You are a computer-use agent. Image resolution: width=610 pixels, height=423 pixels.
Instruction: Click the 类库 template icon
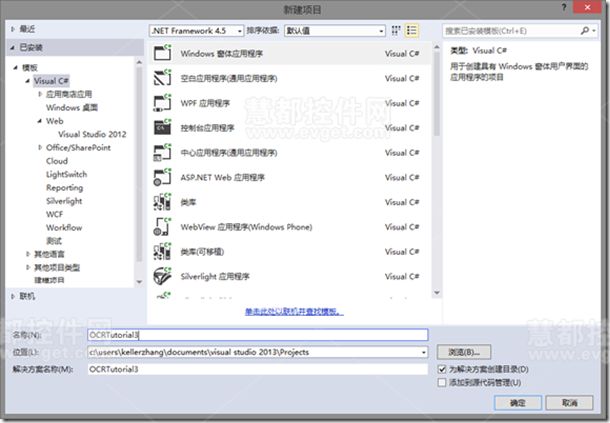(x=162, y=202)
